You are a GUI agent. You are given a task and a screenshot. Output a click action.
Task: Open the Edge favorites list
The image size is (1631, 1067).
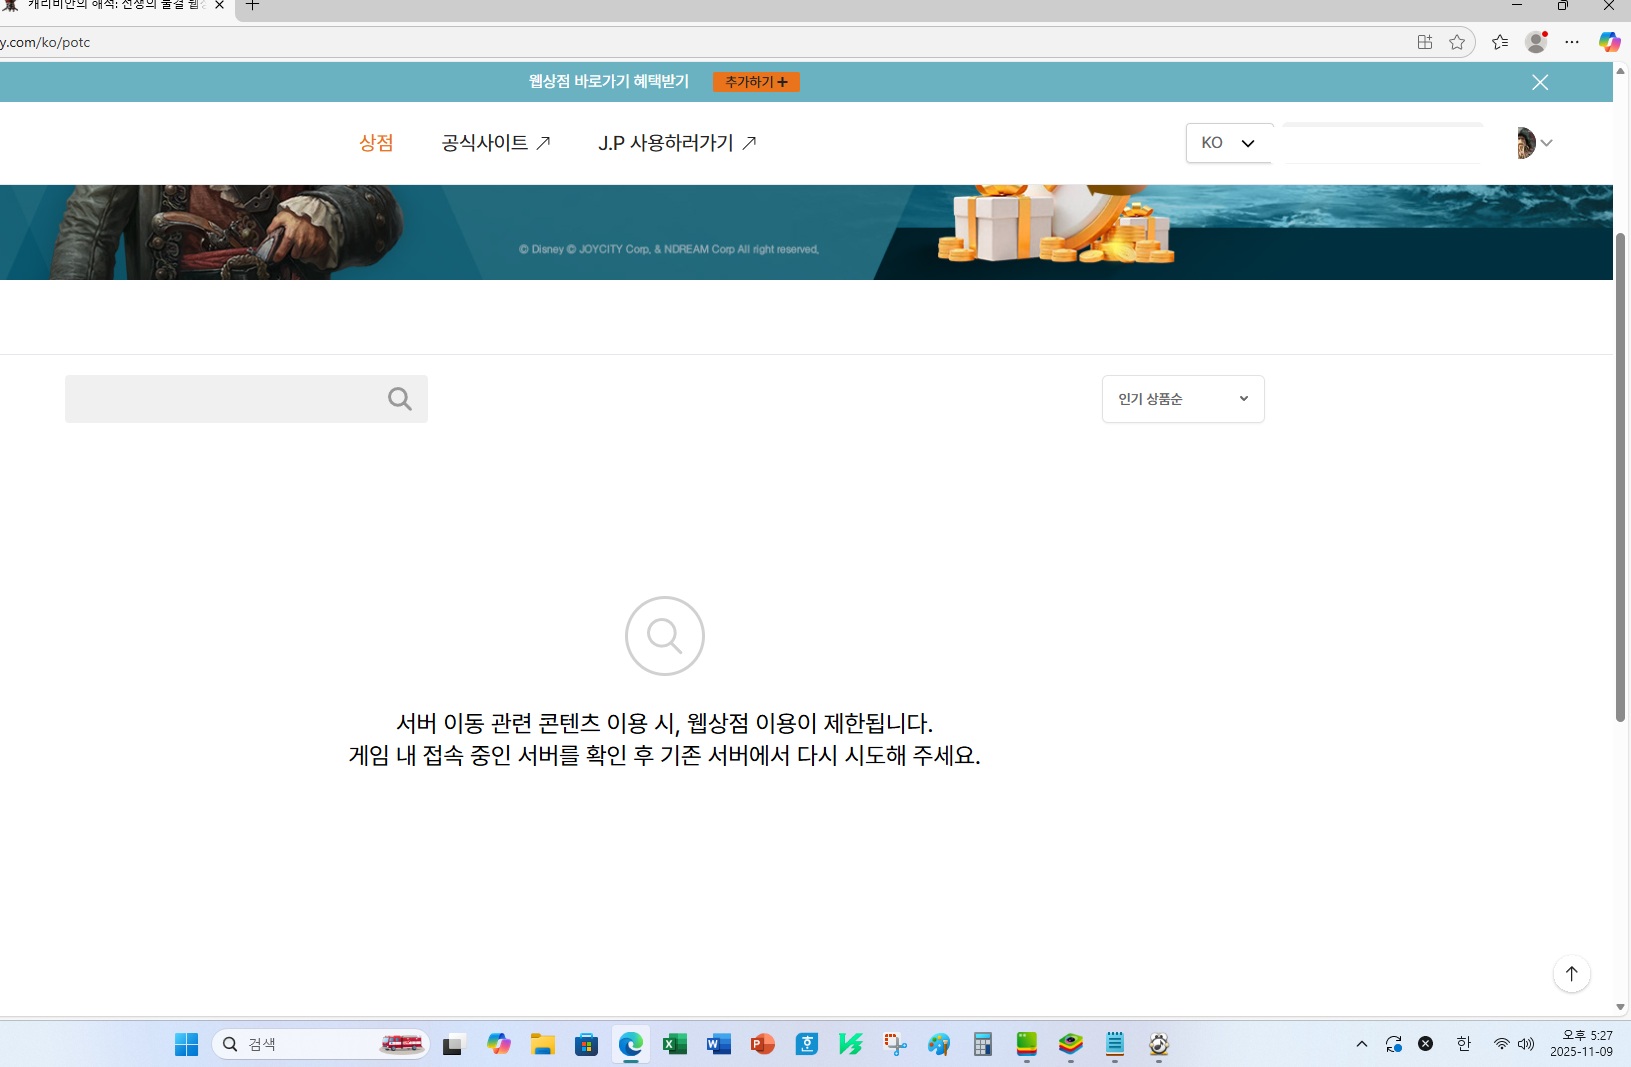coord(1500,42)
